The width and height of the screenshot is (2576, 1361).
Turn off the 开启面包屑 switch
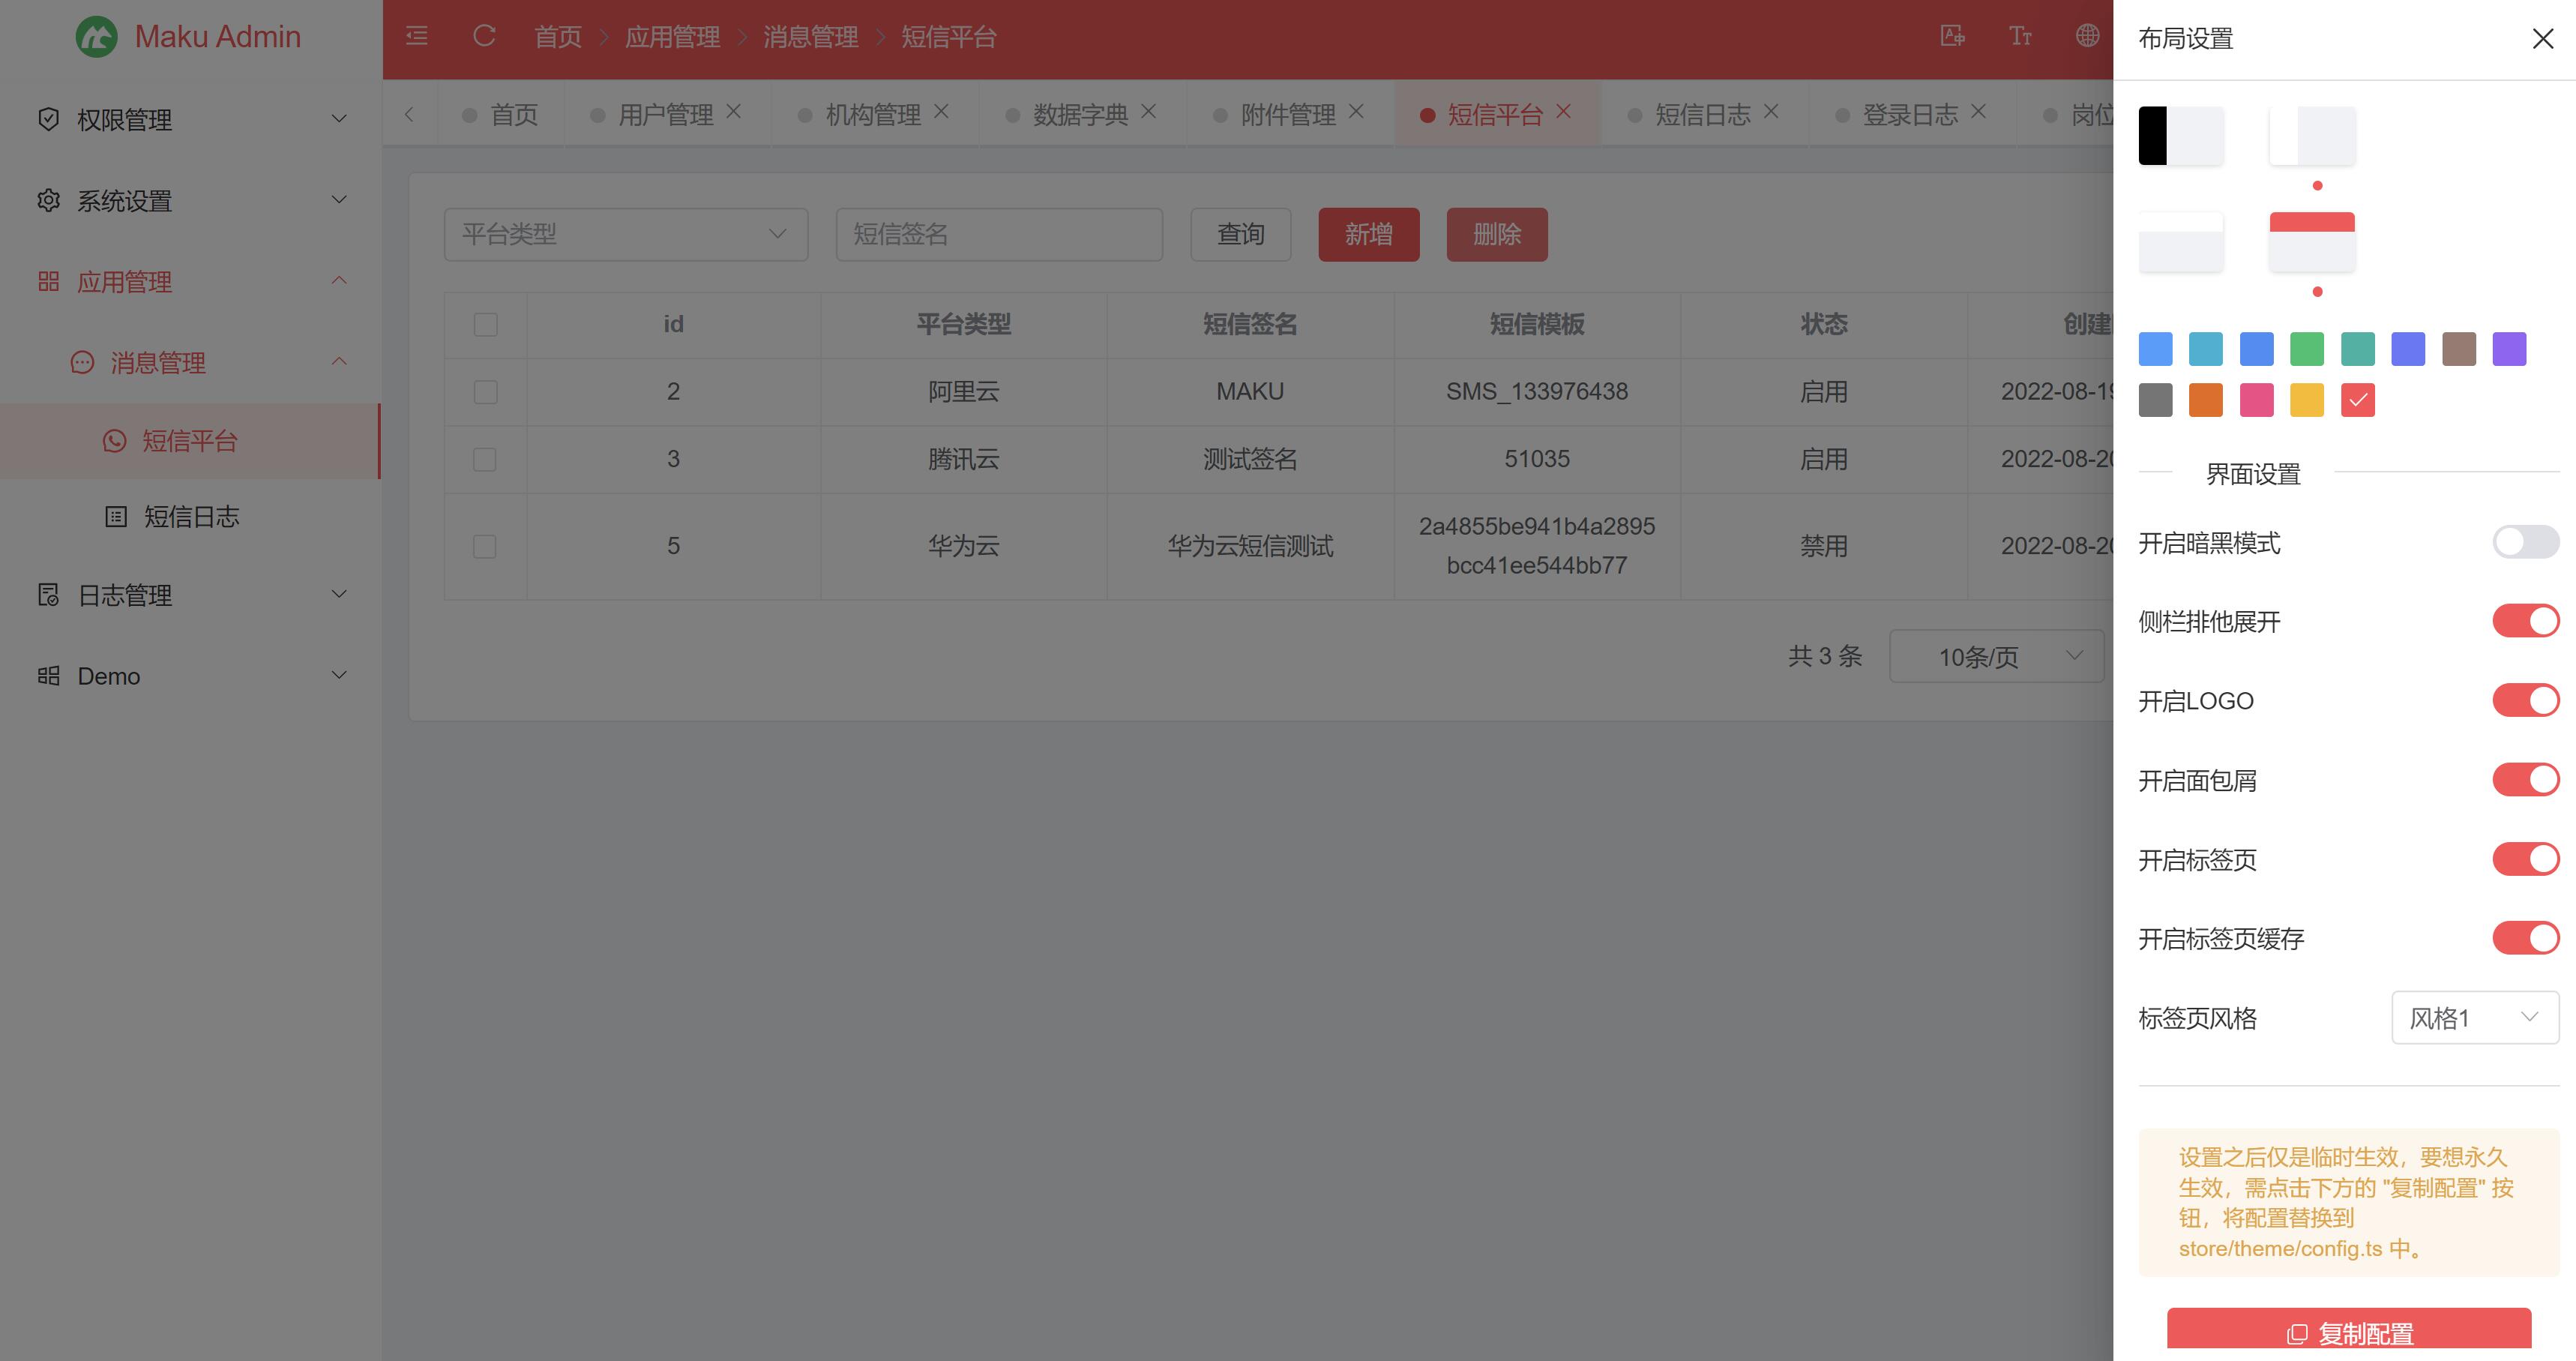click(2525, 780)
